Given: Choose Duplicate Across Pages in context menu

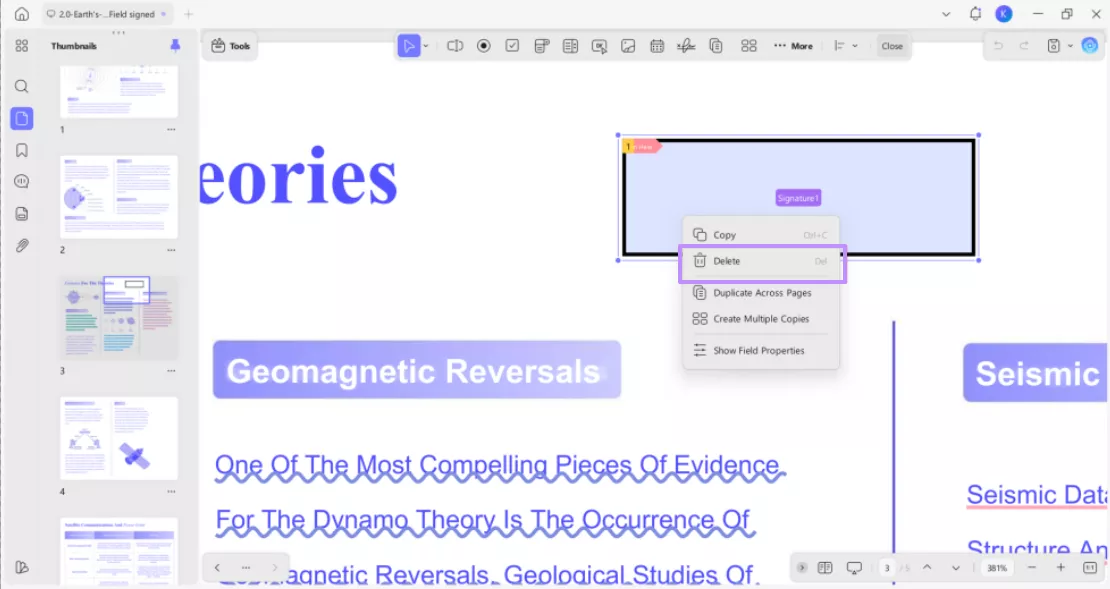Looking at the screenshot, I should pyautogui.click(x=761, y=293).
